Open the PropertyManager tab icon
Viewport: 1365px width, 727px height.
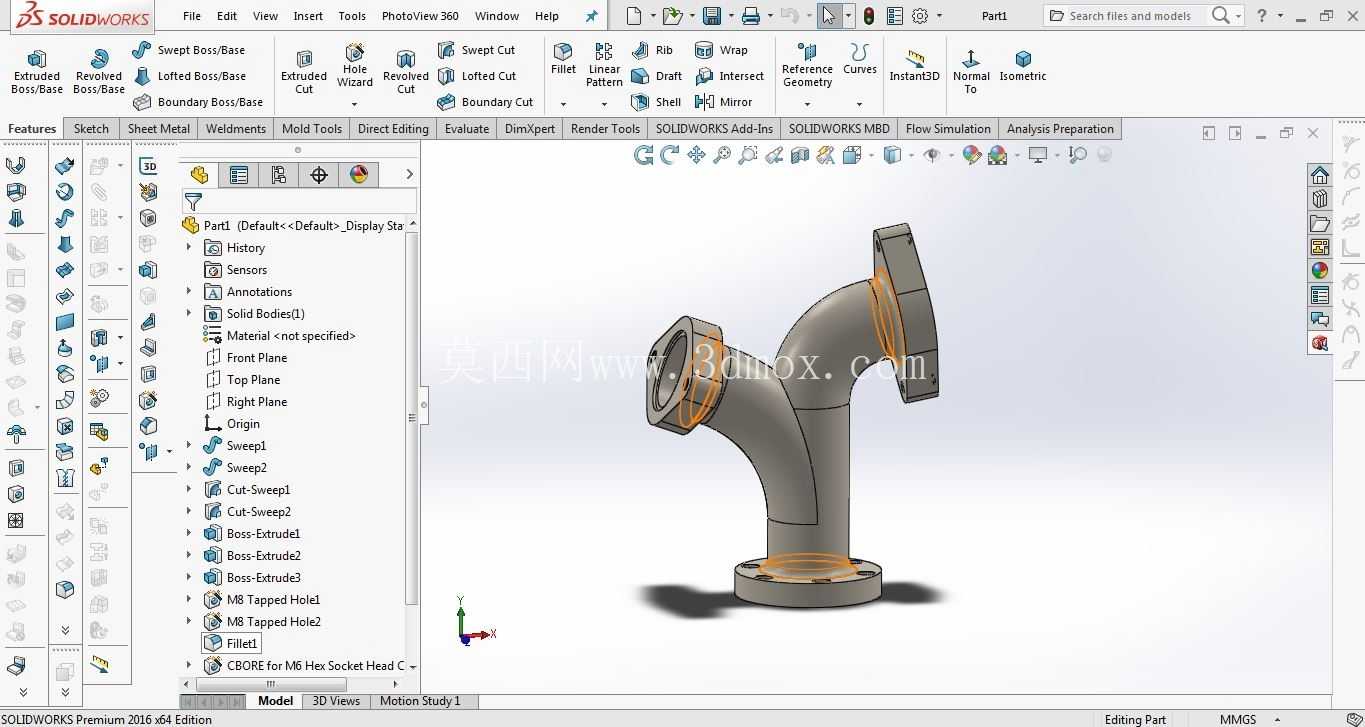[239, 175]
